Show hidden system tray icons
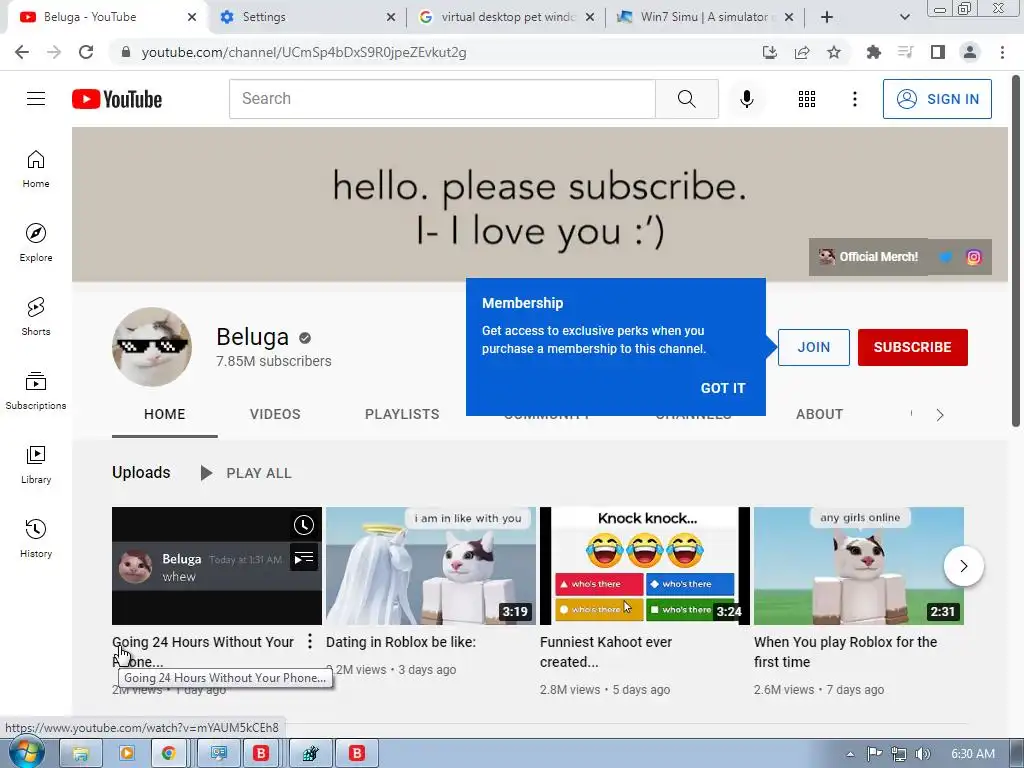Viewport: 1024px width, 768px height. pos(850,754)
